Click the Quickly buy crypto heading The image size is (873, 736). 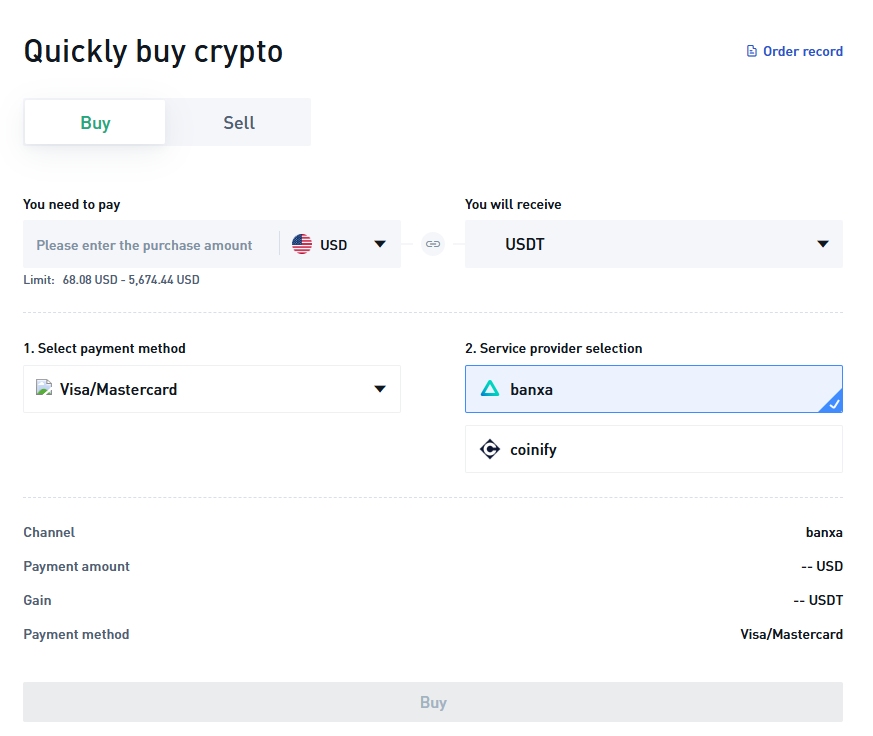pos(153,51)
